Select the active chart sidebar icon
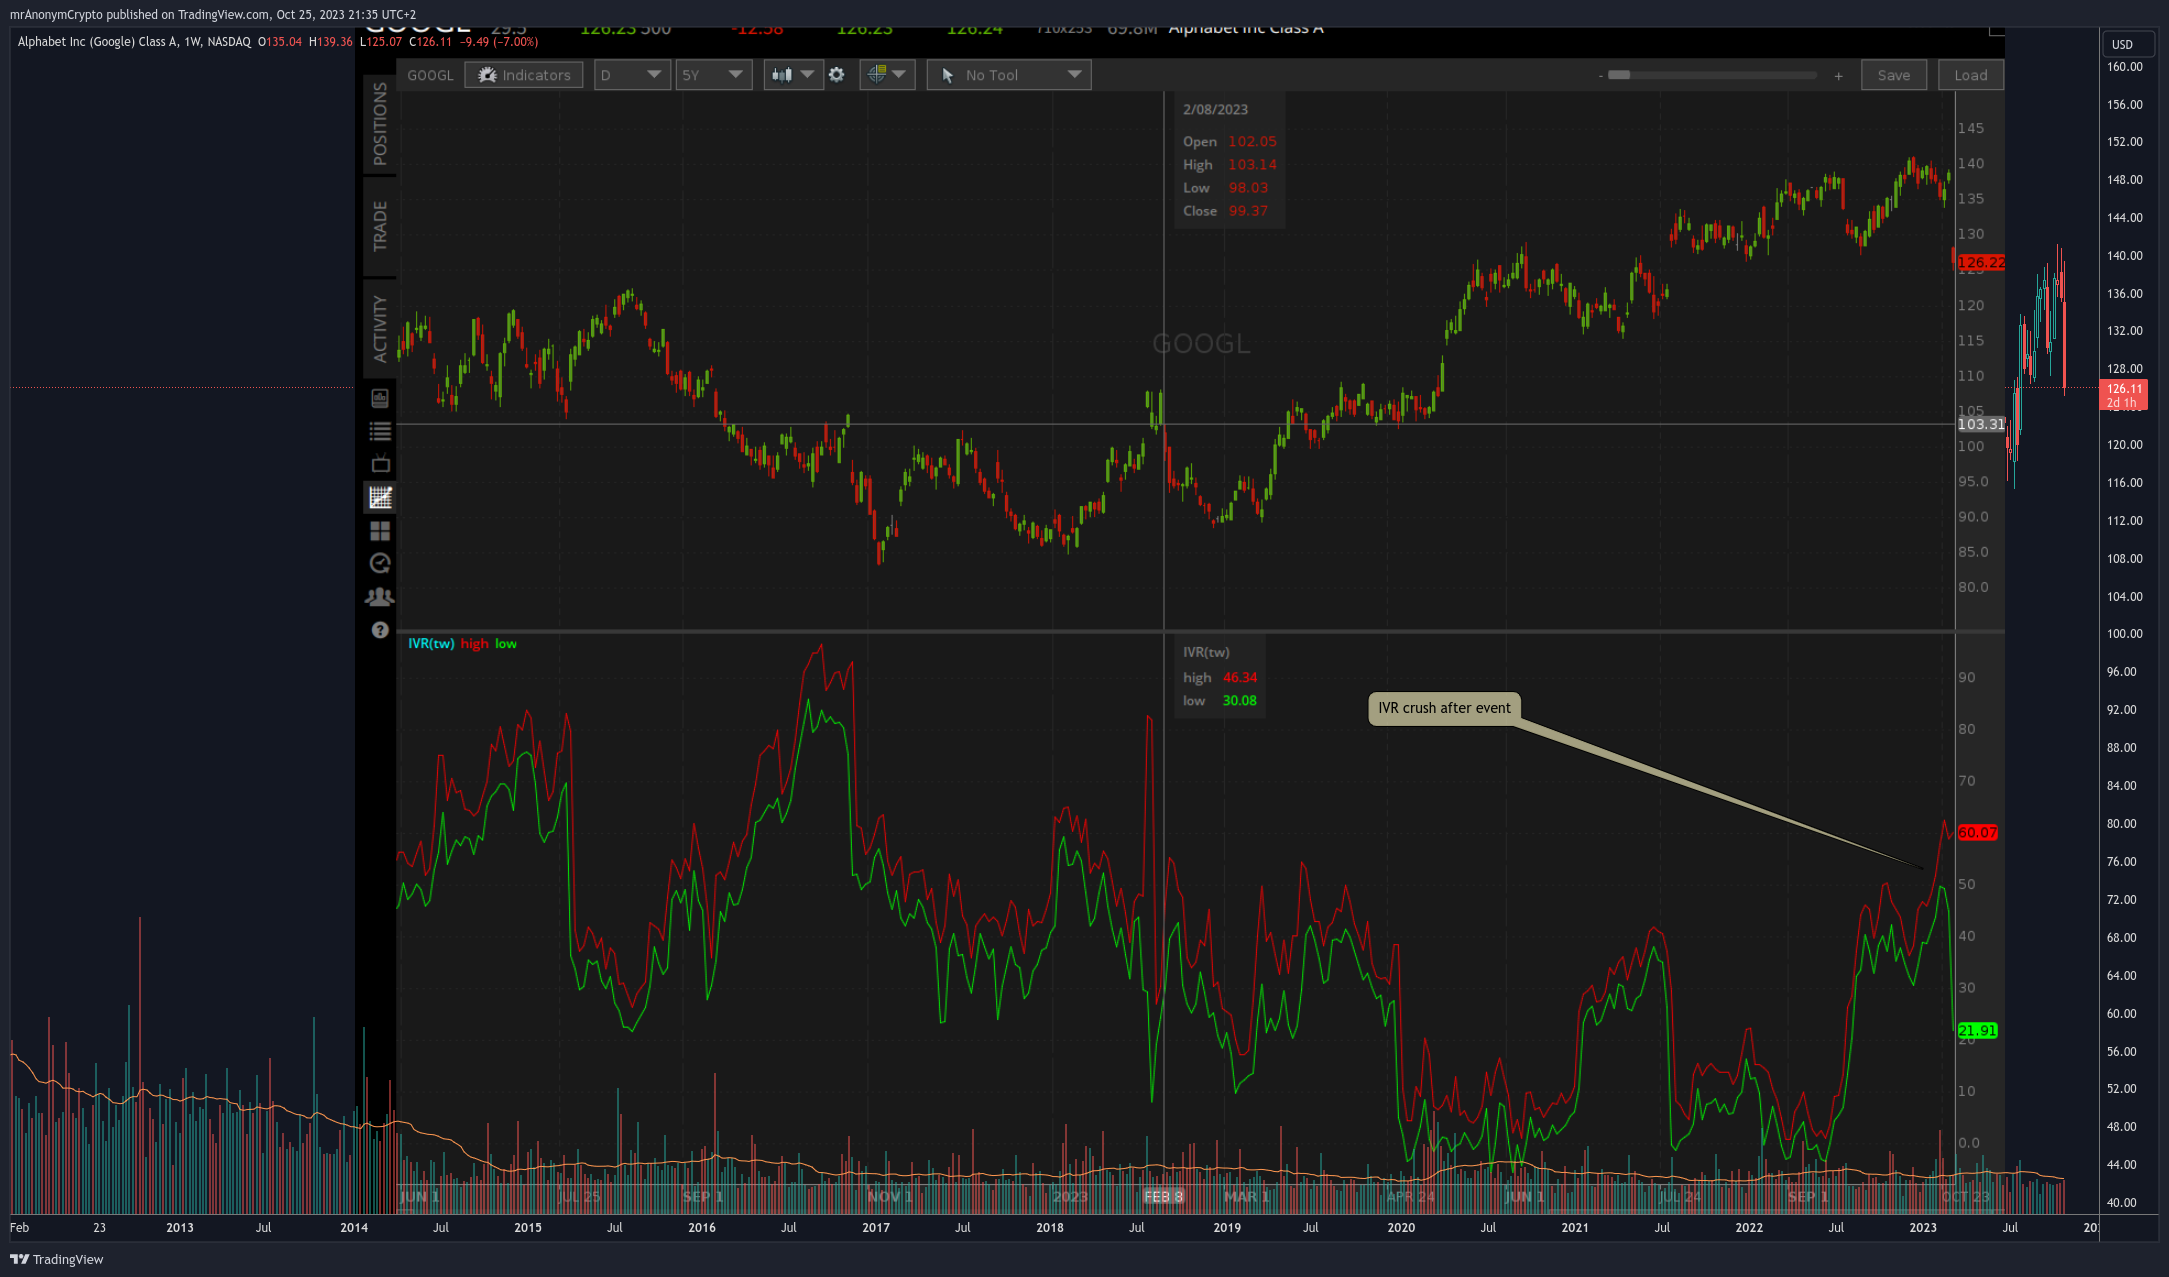Image resolution: width=2169 pixels, height=1277 pixels. [380, 497]
